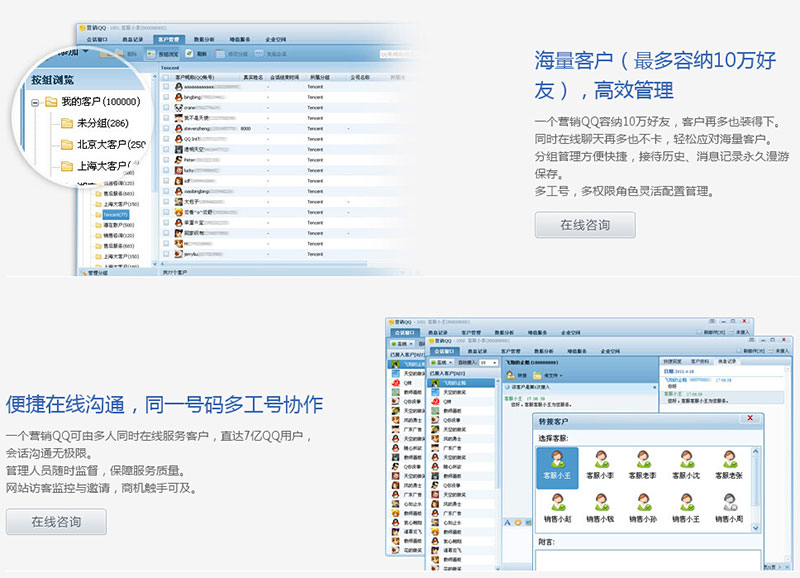Check the select-all box in customer table header

point(166,77)
